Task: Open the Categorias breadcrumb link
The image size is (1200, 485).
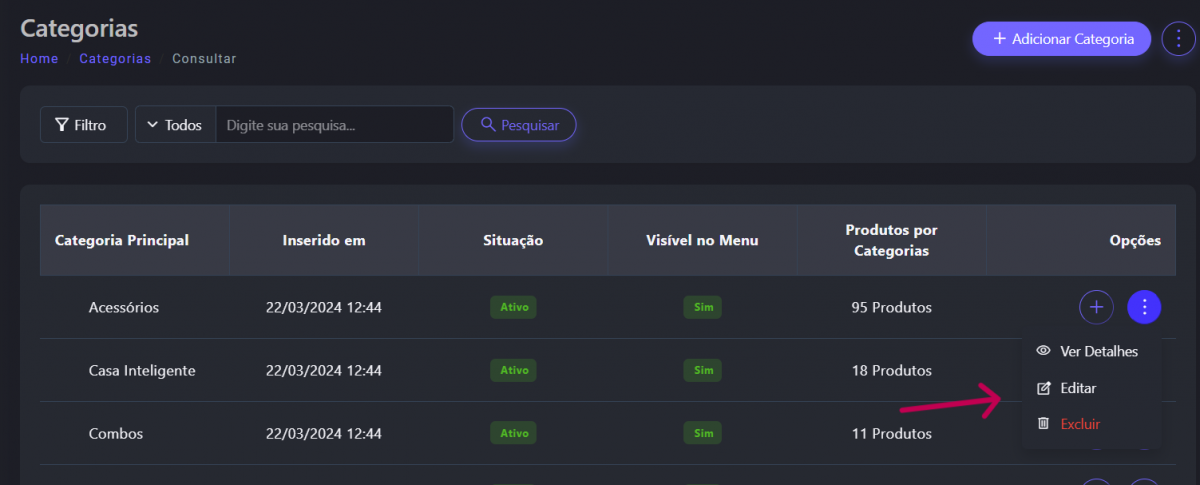Action: click(x=115, y=59)
